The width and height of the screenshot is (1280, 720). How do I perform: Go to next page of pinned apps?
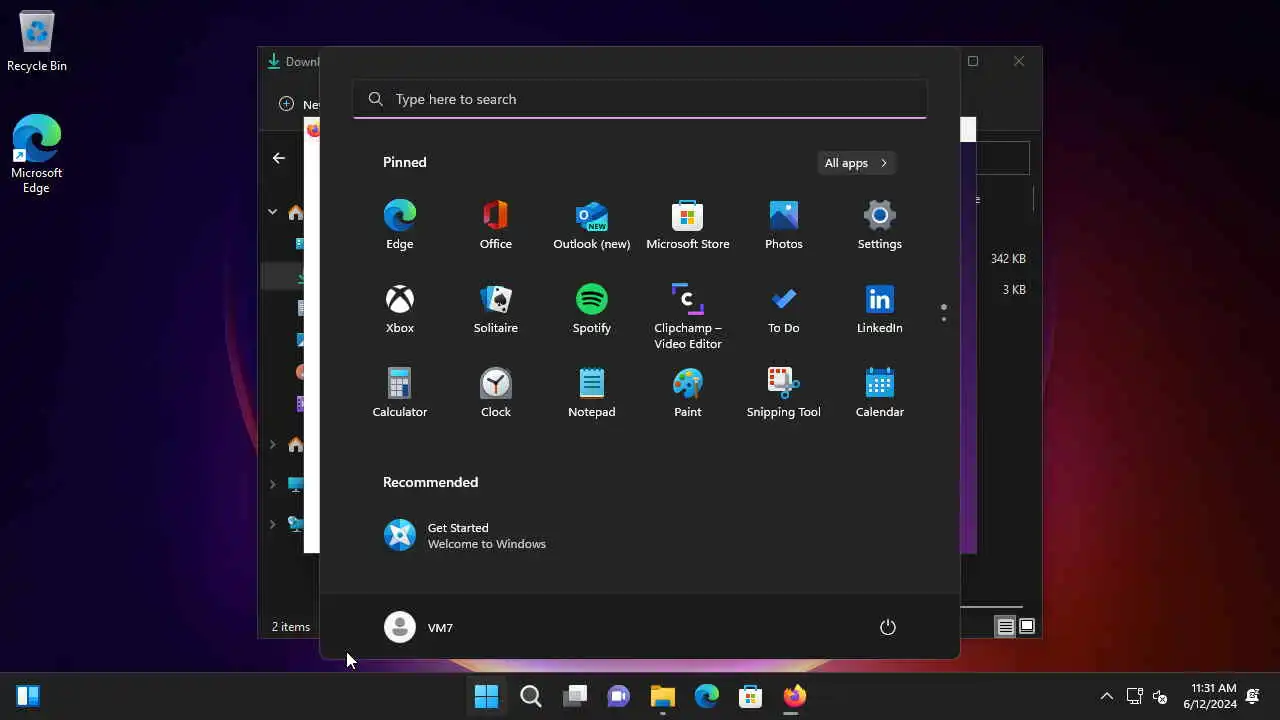(x=943, y=319)
